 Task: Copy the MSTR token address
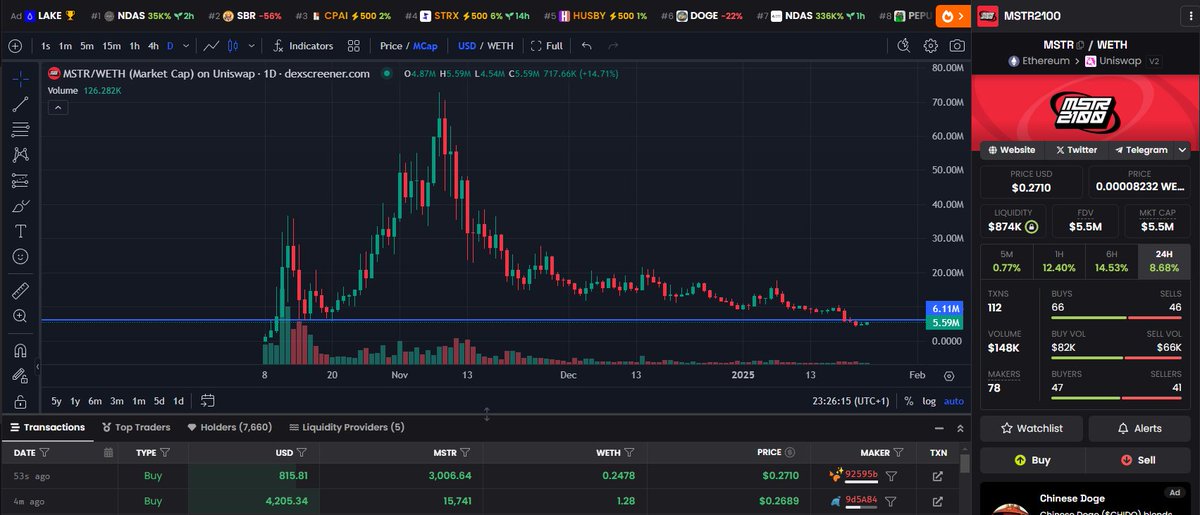coord(1079,45)
